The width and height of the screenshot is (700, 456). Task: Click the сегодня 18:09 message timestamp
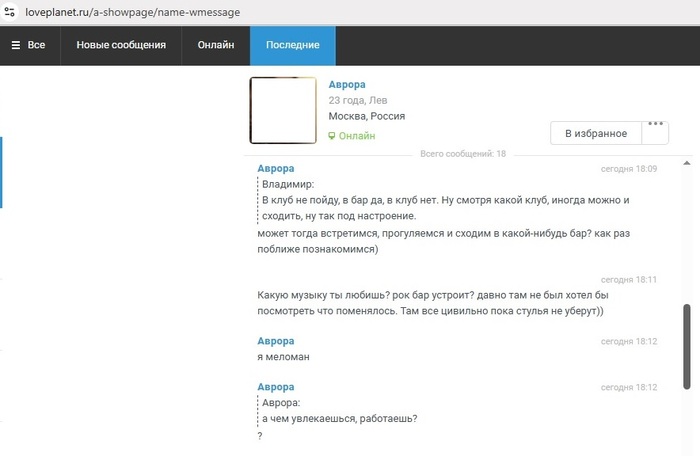628,169
